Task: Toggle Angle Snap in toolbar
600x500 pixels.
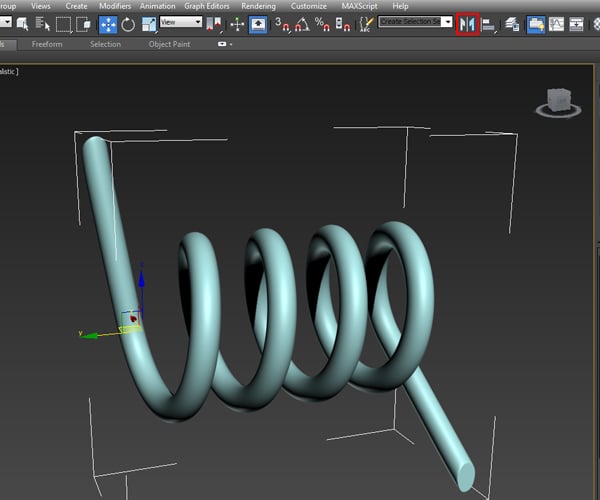Action: (x=301, y=24)
